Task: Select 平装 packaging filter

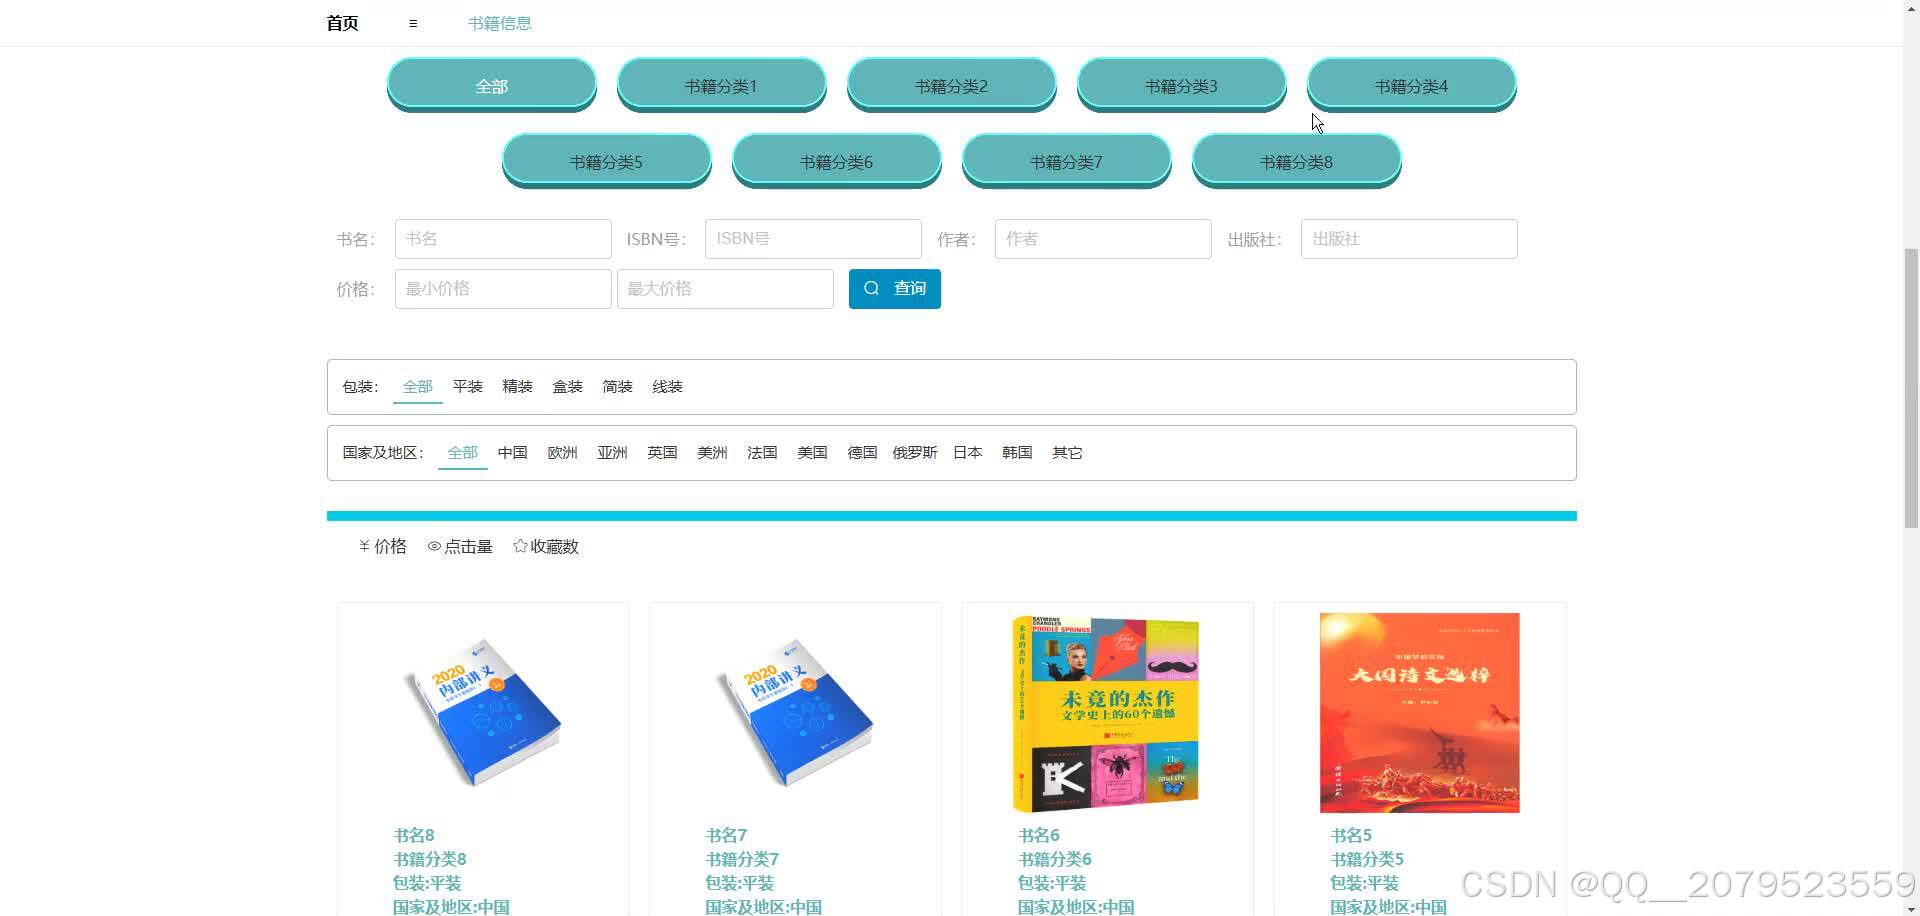Action: (x=467, y=386)
